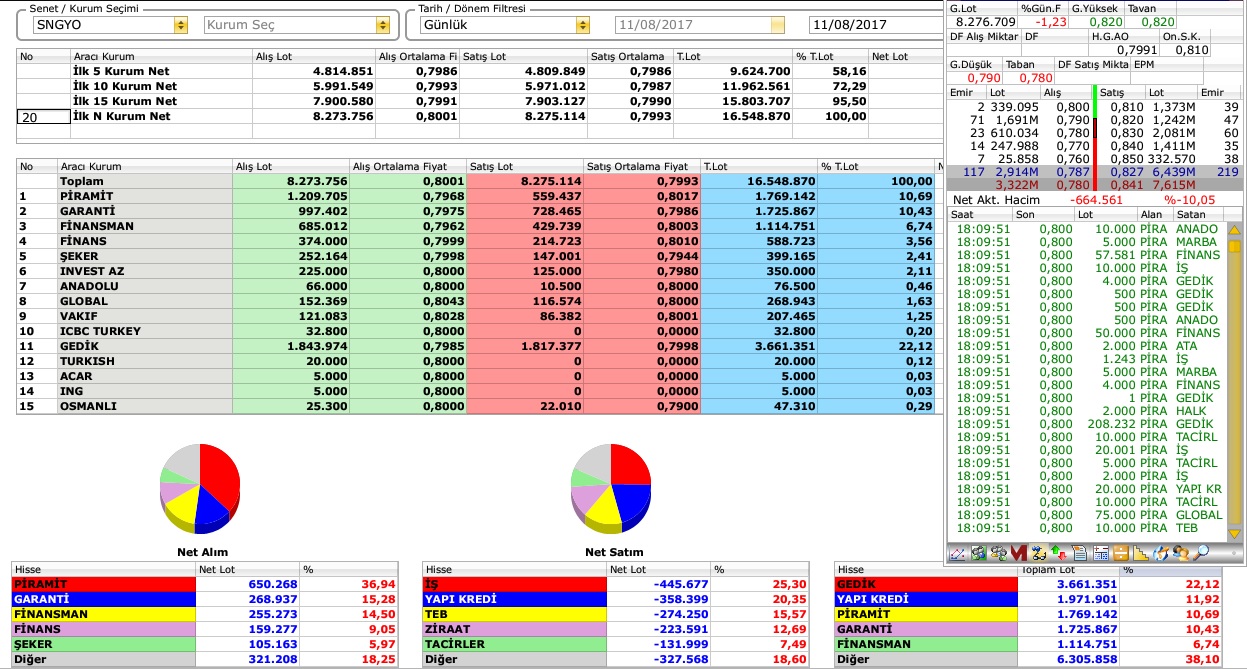This screenshot has width=1247, height=669.
Task: Open the calculator table icon
Action: pyautogui.click(x=1100, y=552)
